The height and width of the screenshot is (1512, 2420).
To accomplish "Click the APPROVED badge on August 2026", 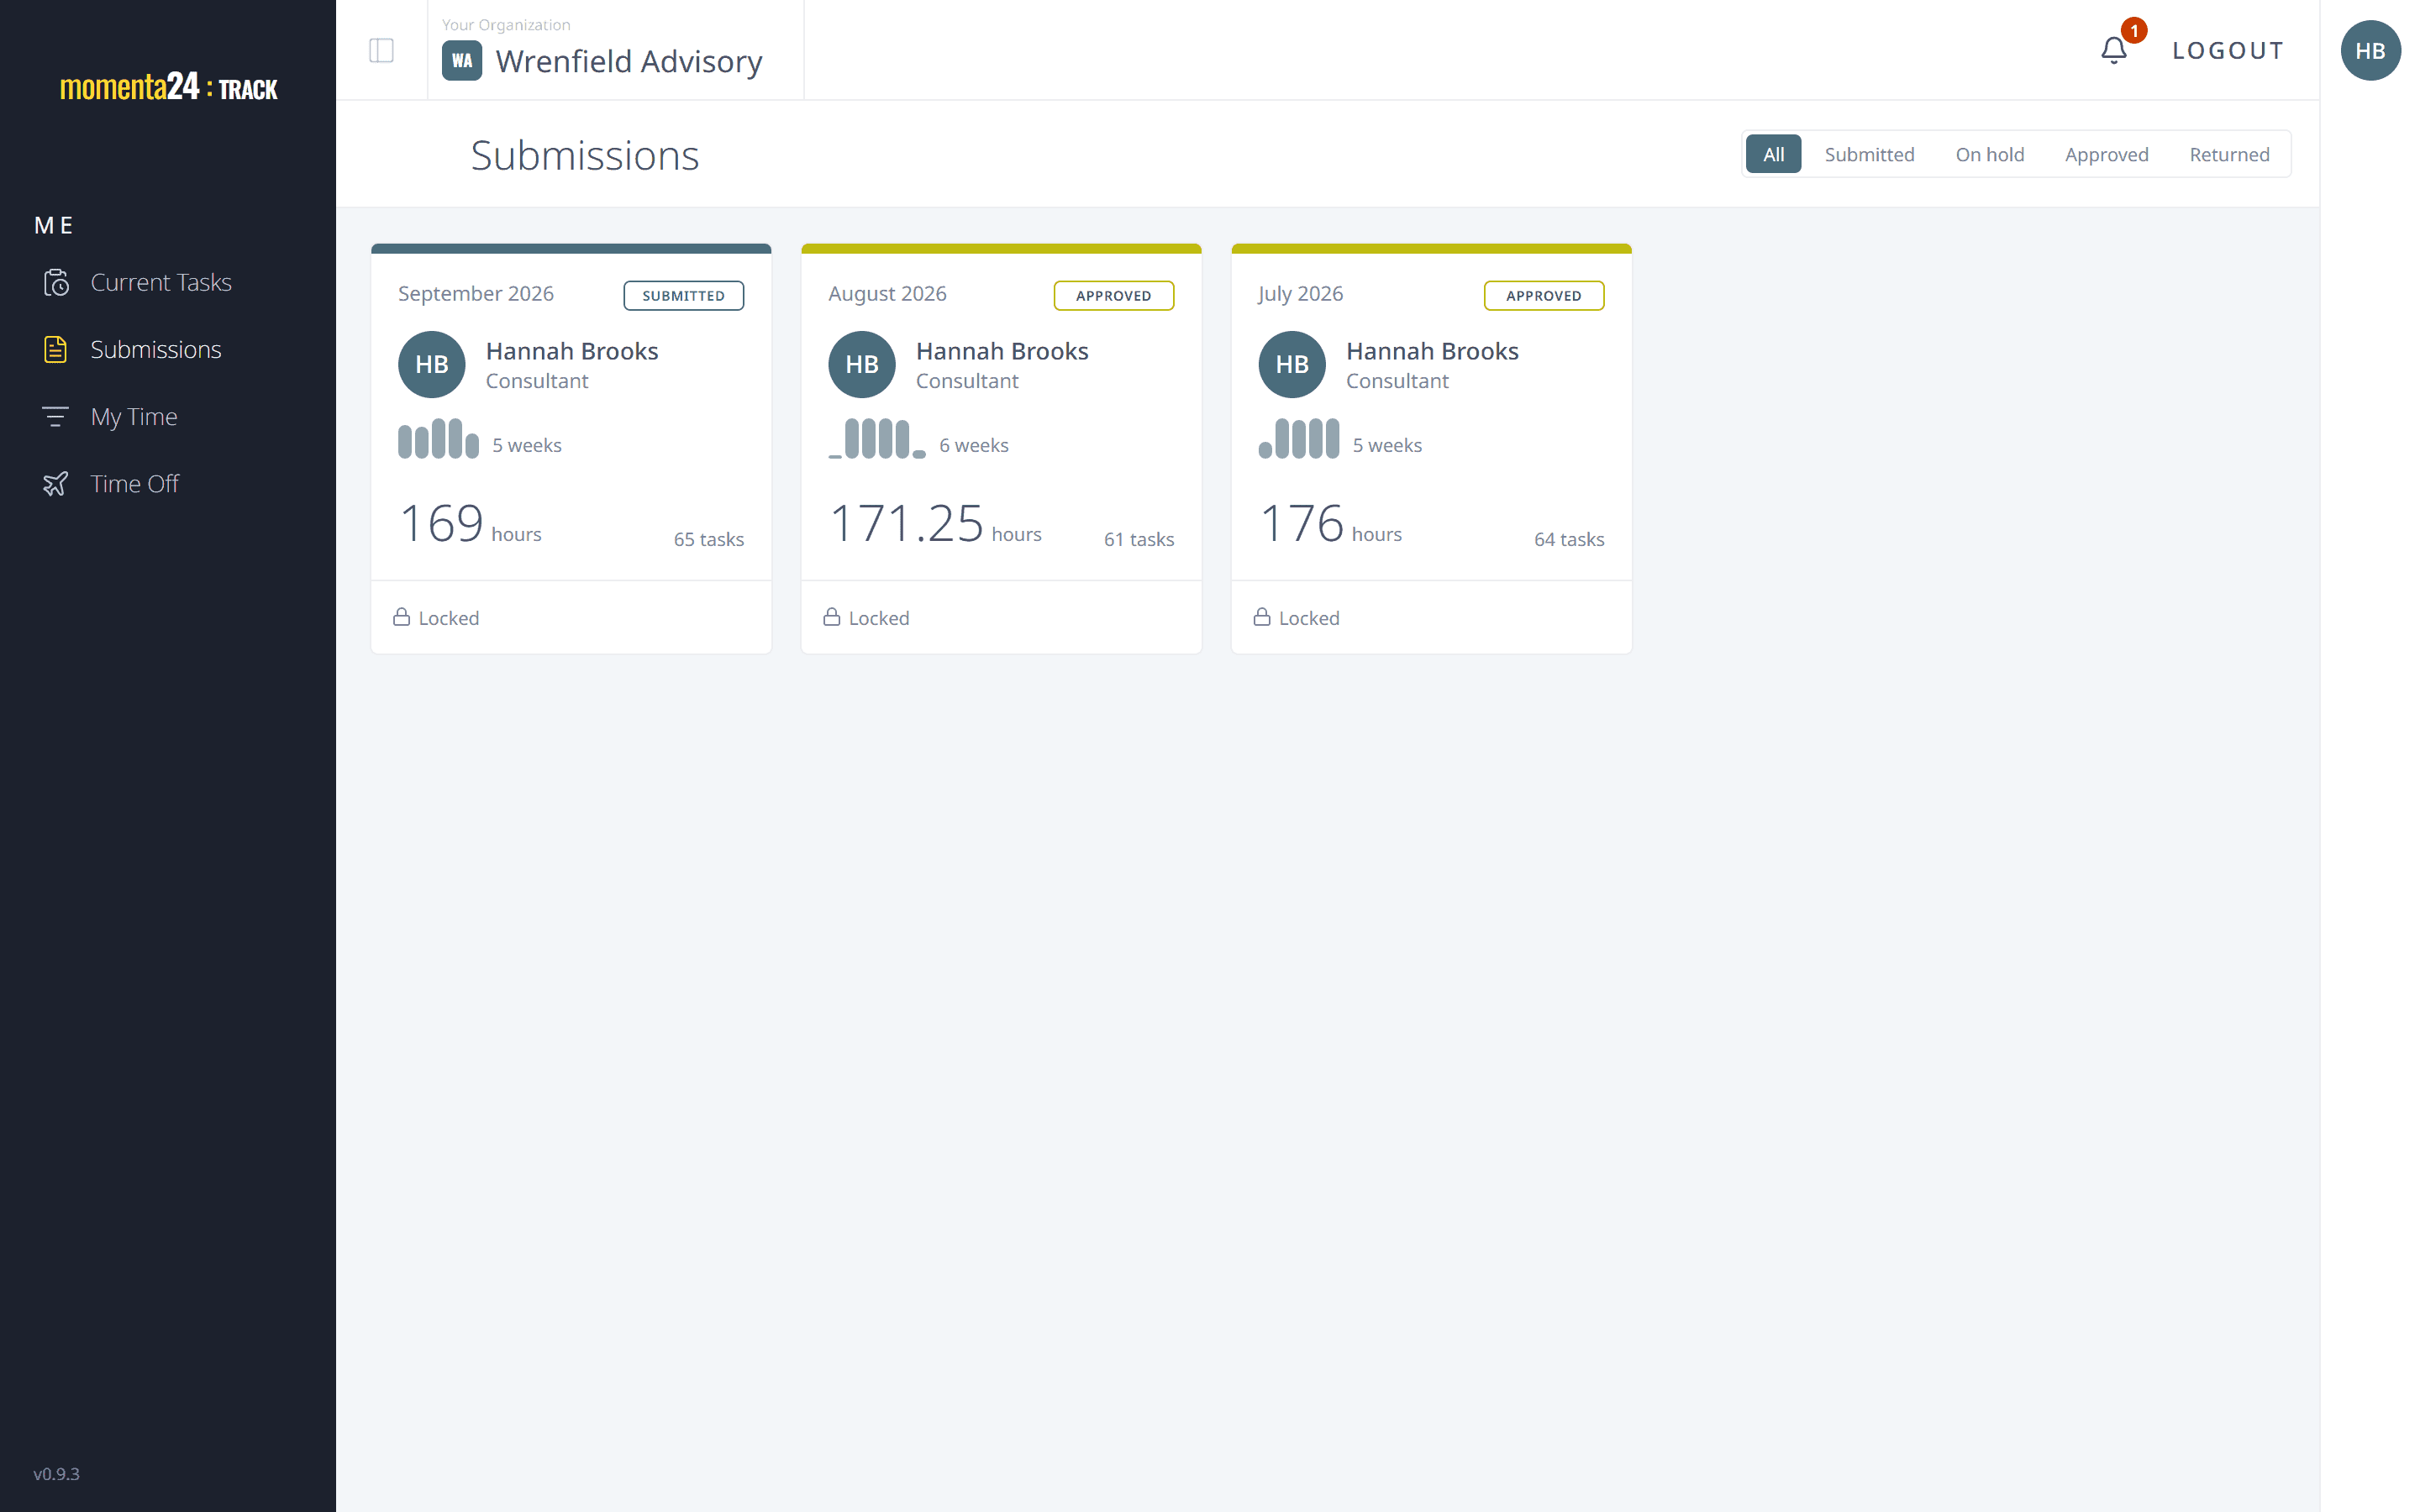I will point(1113,295).
